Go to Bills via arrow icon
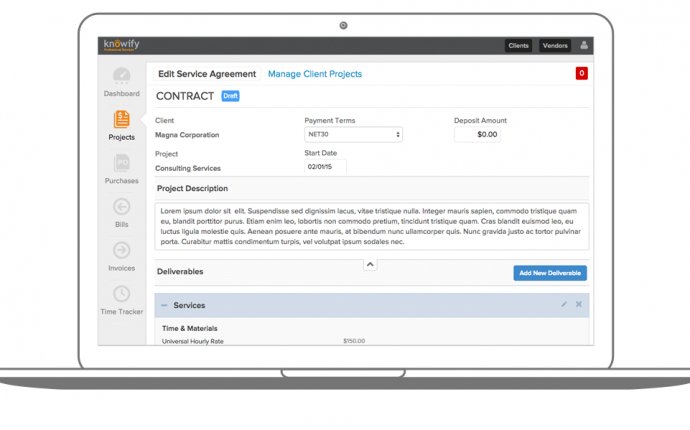Image resolution: width=690 pixels, height=430 pixels. pyautogui.click(x=121, y=207)
